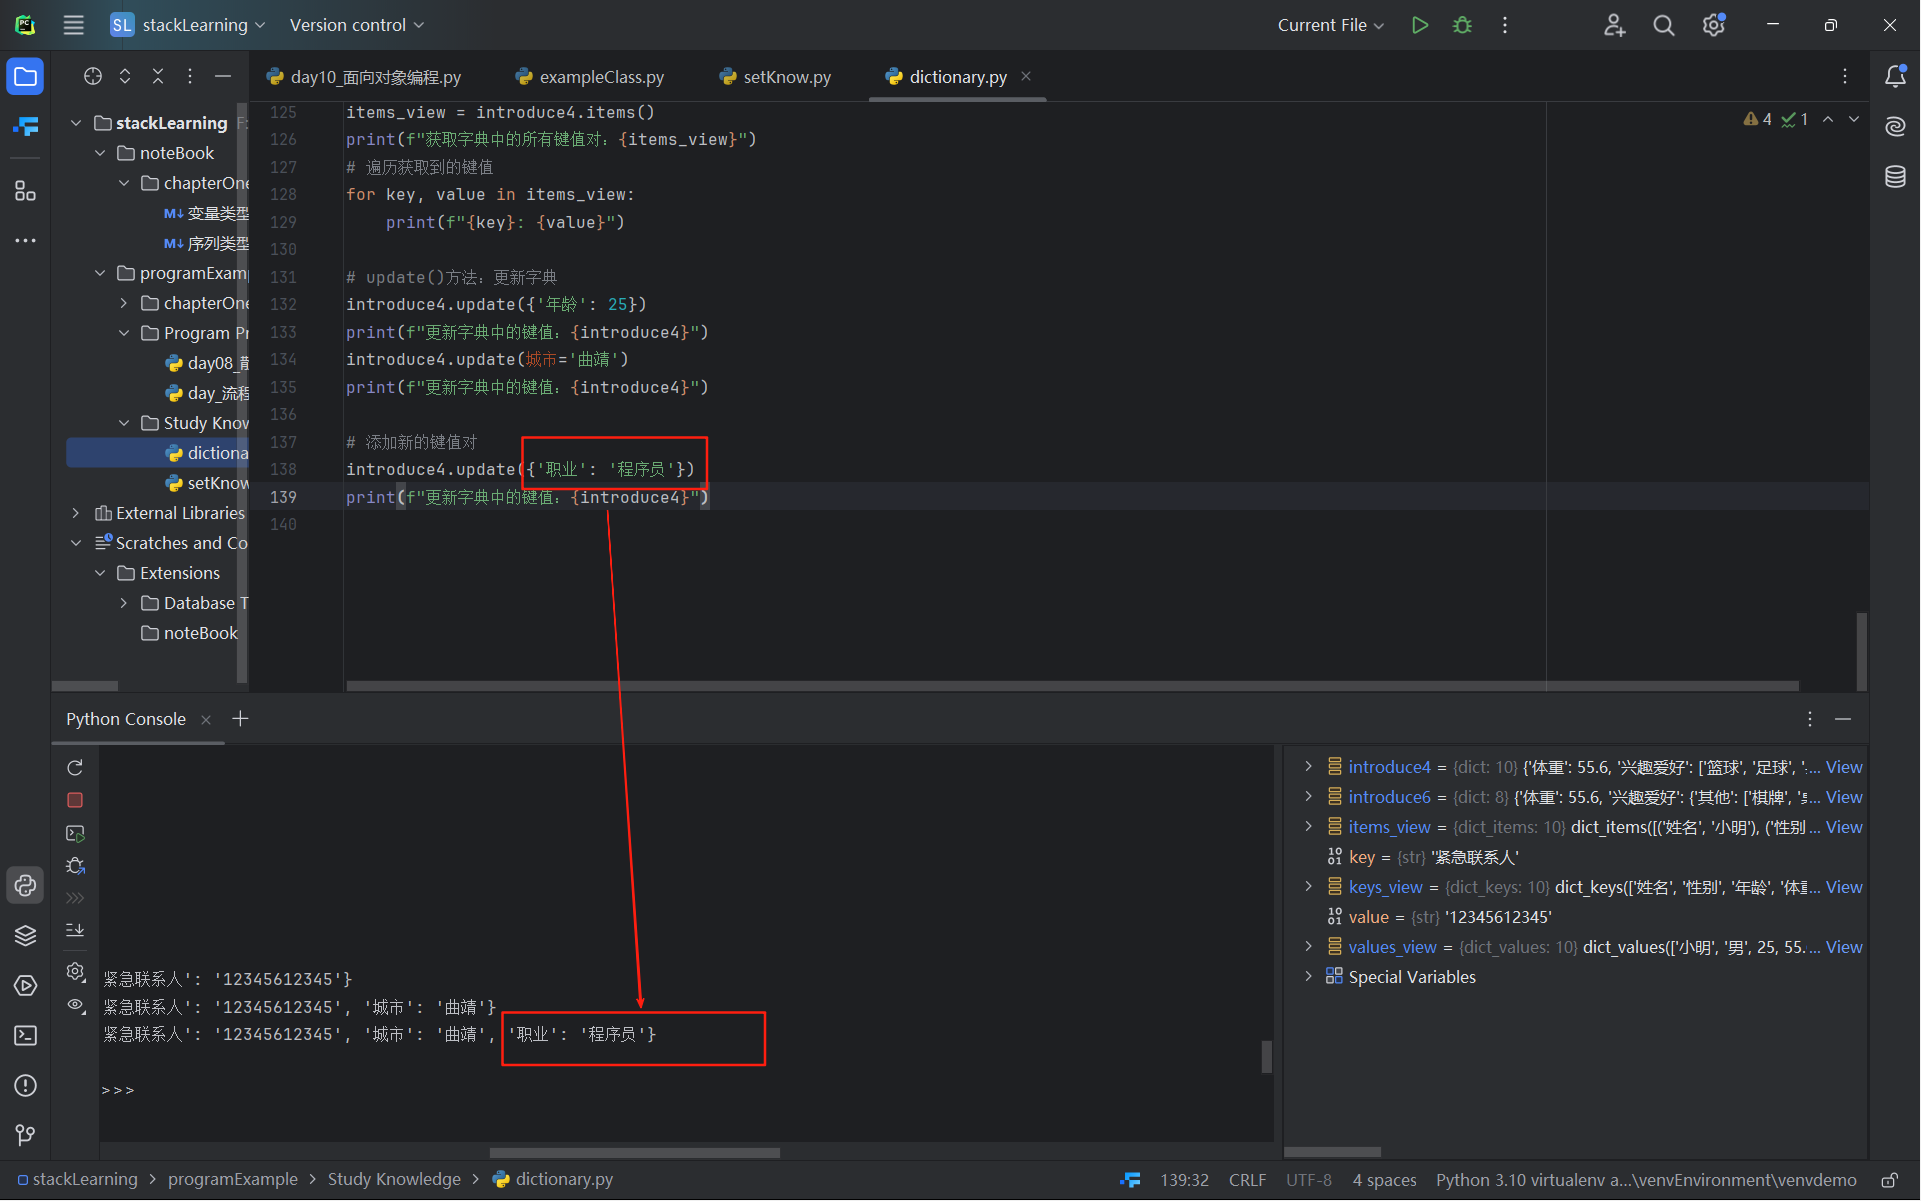Click the Debug bug icon in toolbar

1462,25
